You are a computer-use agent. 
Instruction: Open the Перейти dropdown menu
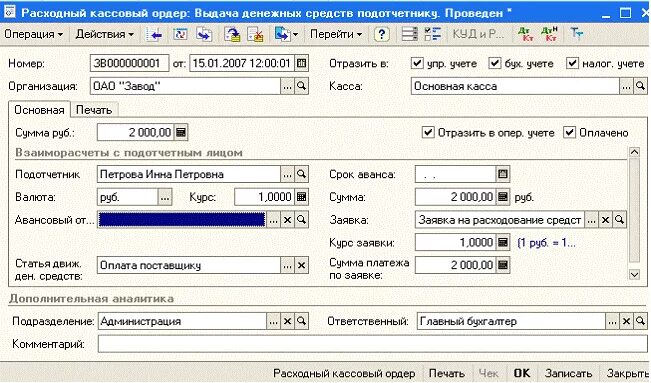coord(336,34)
